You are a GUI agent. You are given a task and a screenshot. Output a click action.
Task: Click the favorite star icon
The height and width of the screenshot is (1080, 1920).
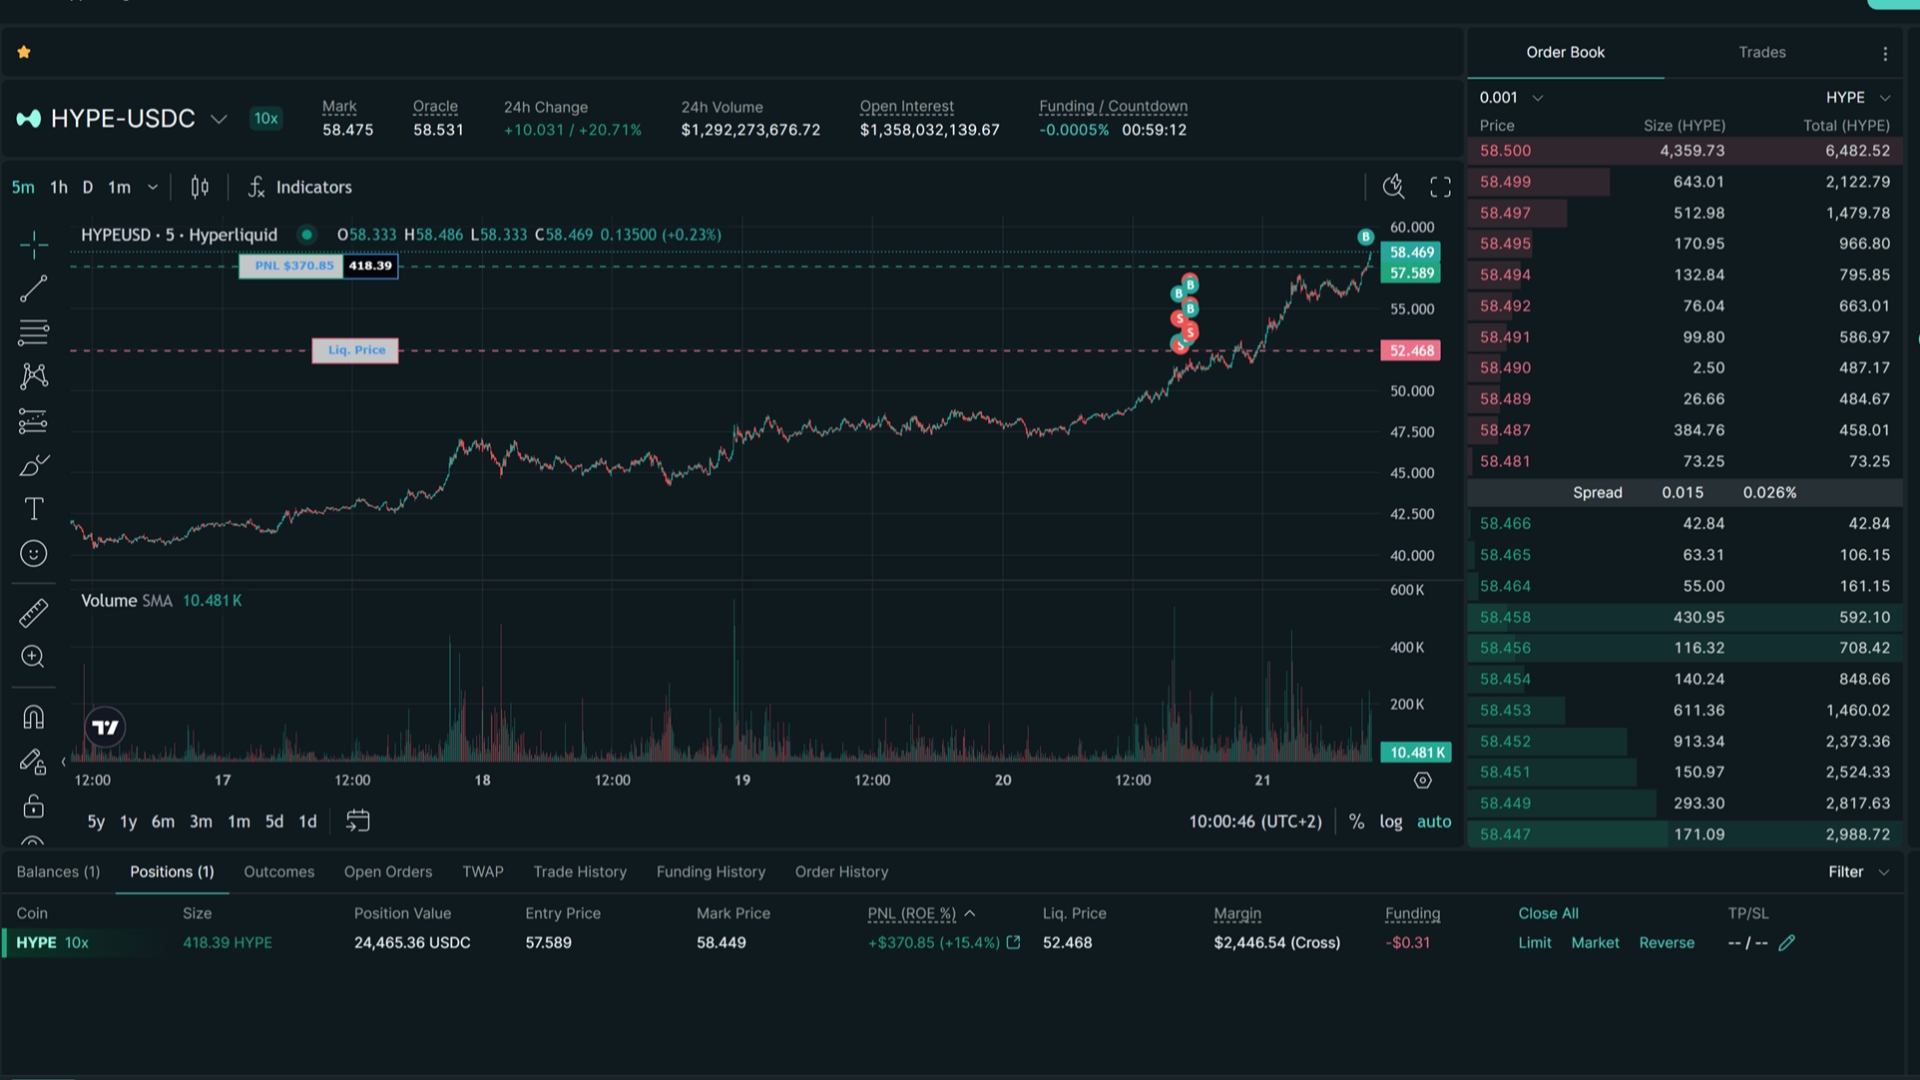24,52
